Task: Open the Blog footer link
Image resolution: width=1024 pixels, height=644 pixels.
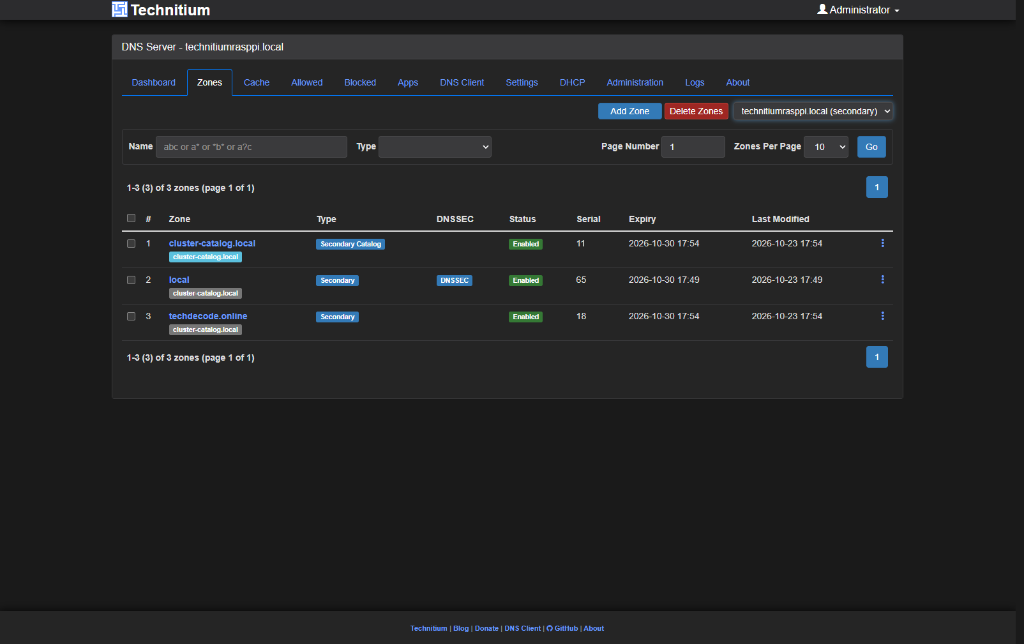Action: coord(461,628)
